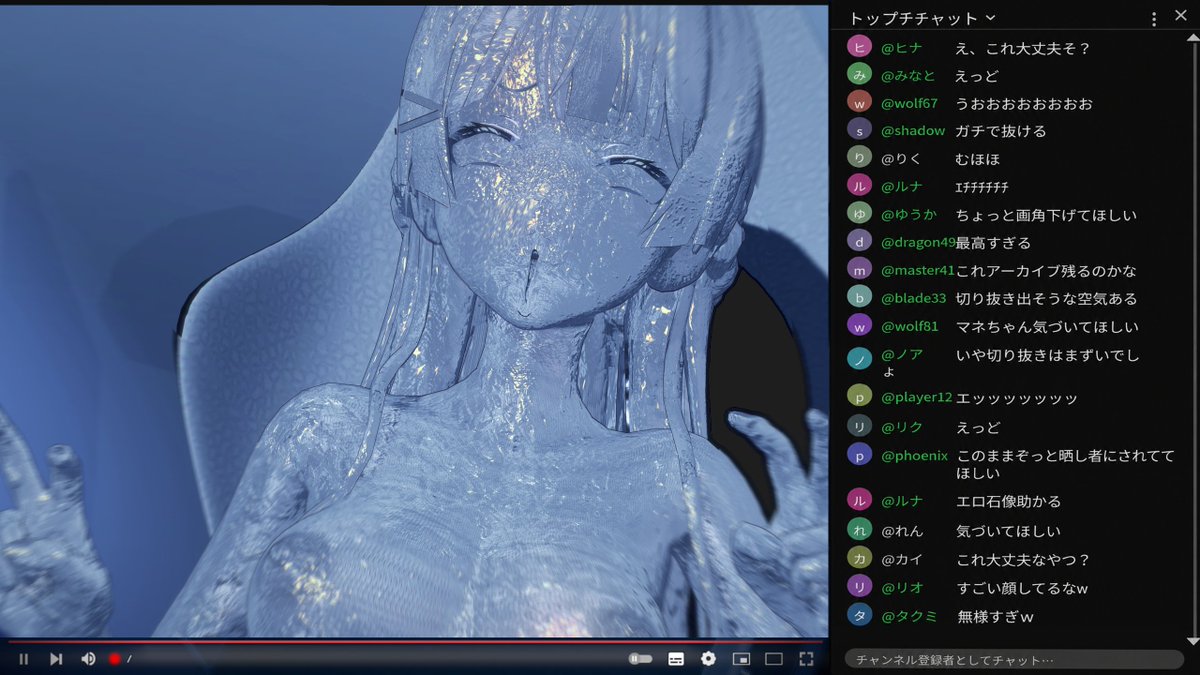Select the @リオ username in chat

point(902,586)
